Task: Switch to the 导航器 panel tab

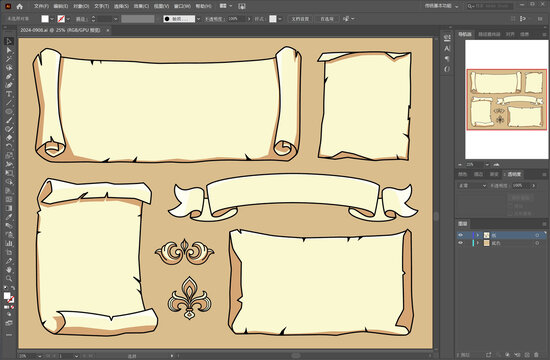Action: [465, 34]
